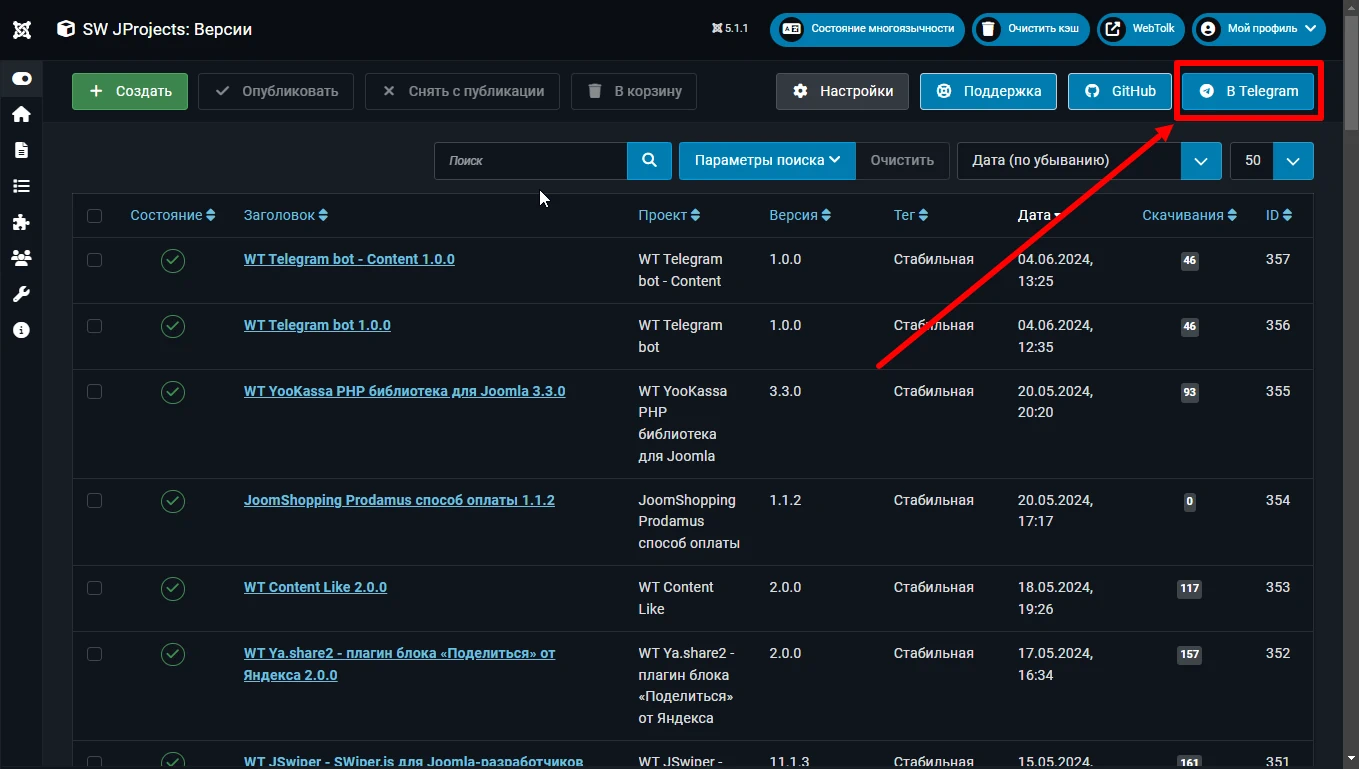This screenshot has width=1359, height=769.
Task: Click the magnifier search button
Action: 649,160
